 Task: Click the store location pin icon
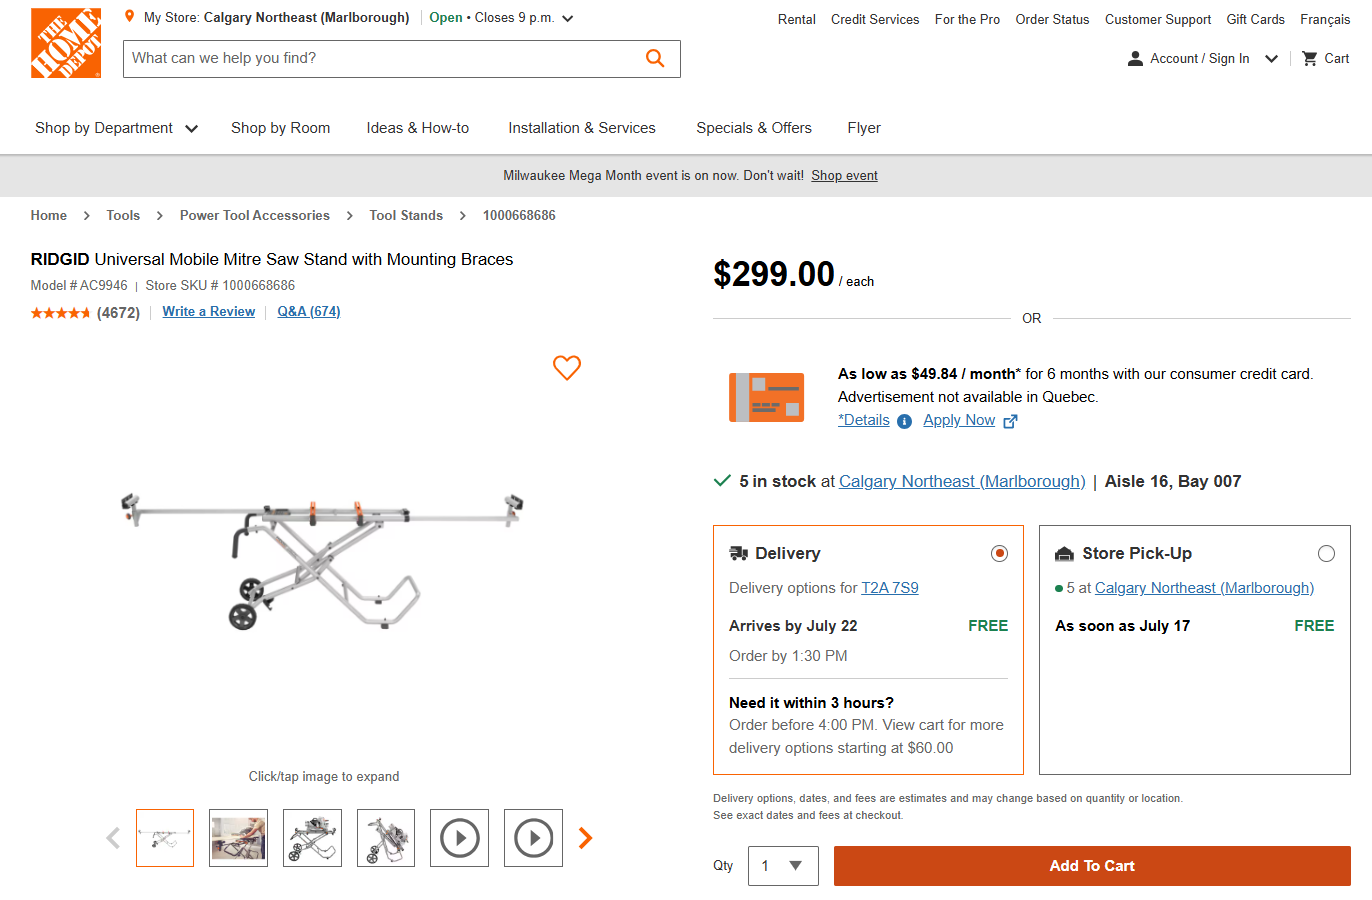click(129, 17)
